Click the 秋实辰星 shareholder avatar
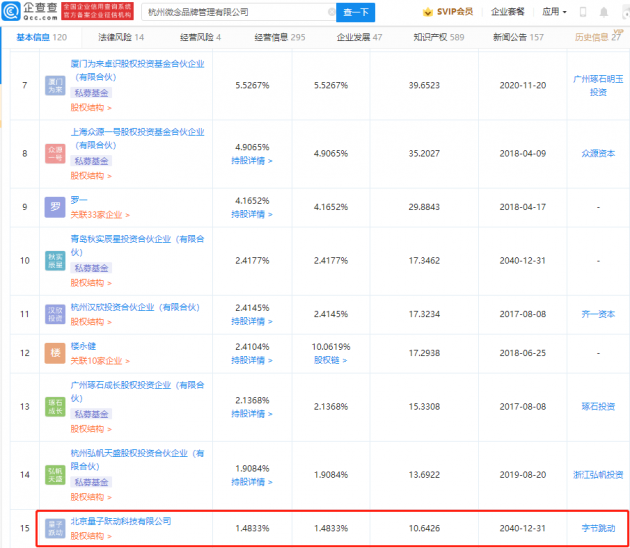The height and width of the screenshot is (548, 630). (55, 261)
